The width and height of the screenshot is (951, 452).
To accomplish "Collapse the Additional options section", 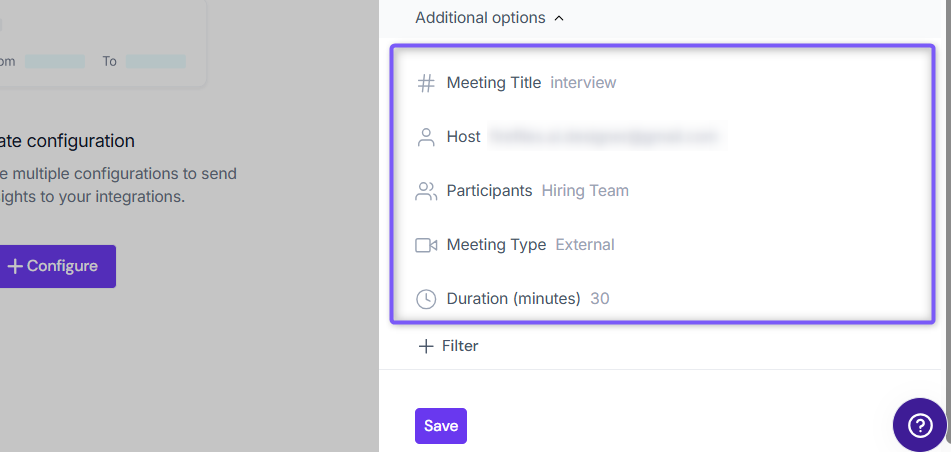I will tap(559, 18).
